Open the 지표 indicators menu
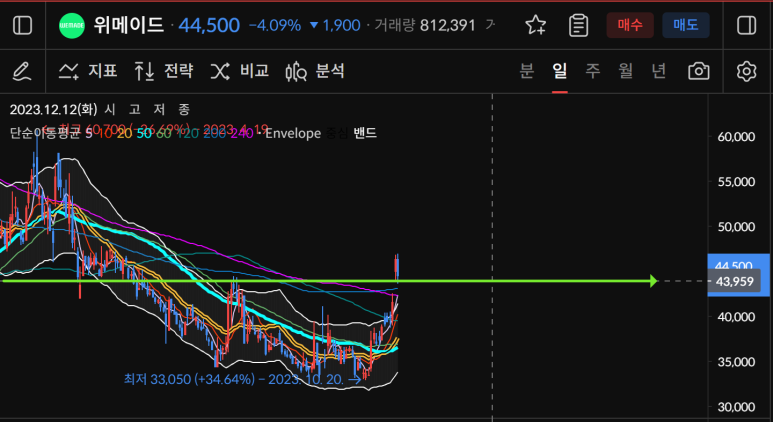The width and height of the screenshot is (773, 422). click(88, 71)
